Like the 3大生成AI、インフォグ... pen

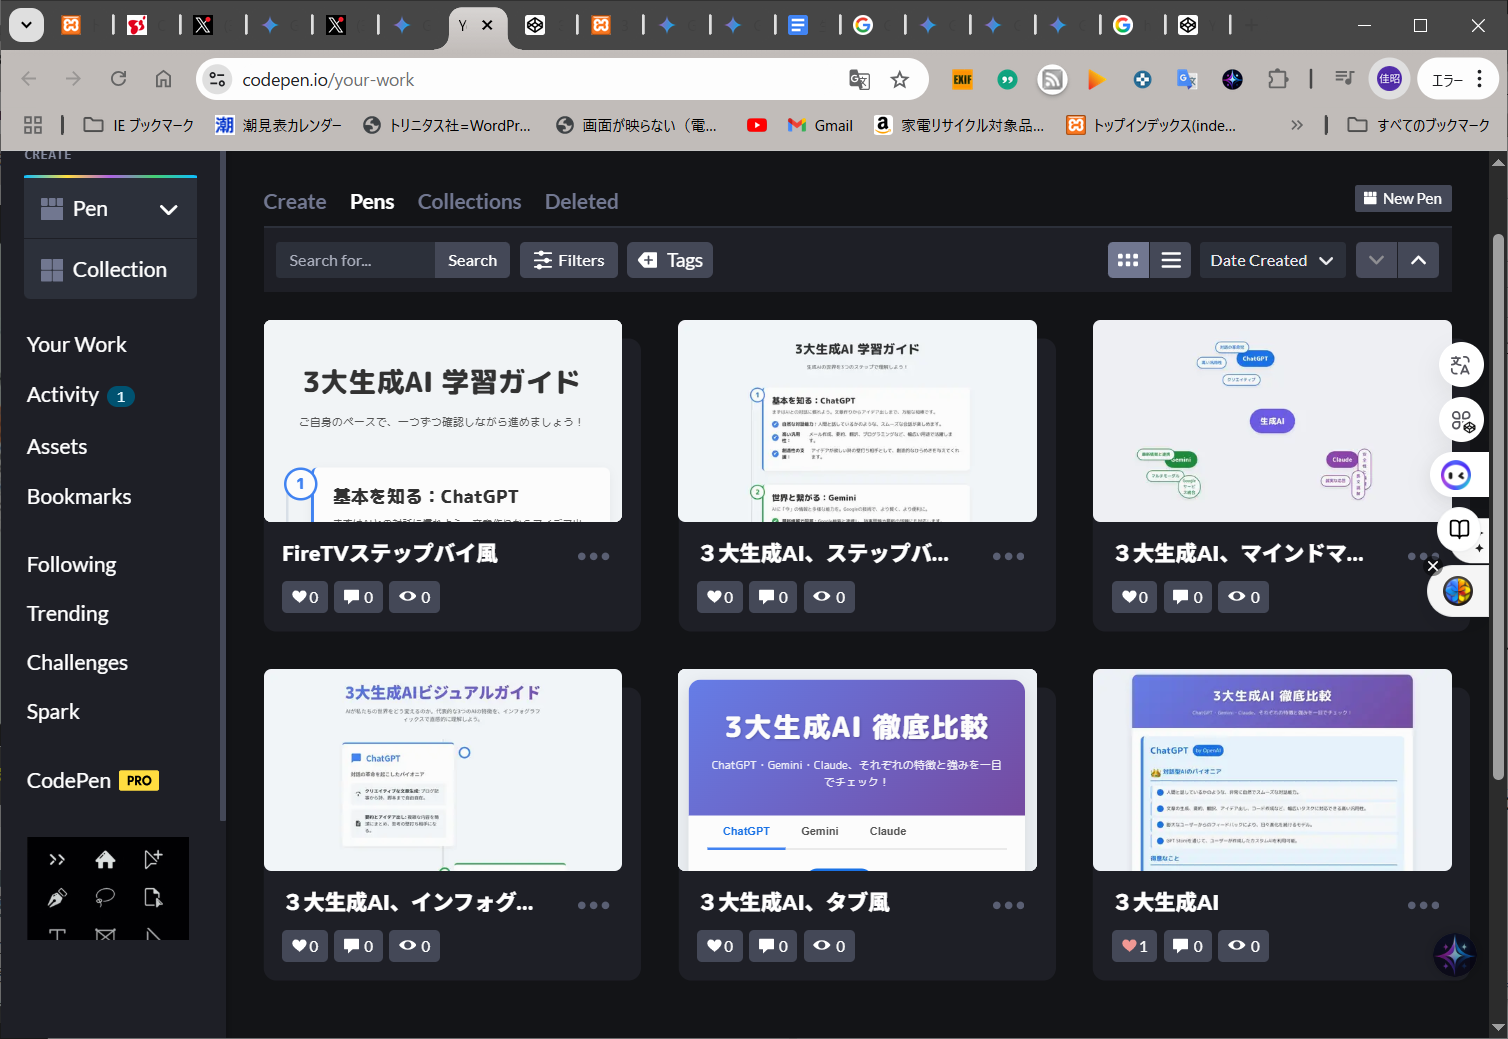point(305,946)
